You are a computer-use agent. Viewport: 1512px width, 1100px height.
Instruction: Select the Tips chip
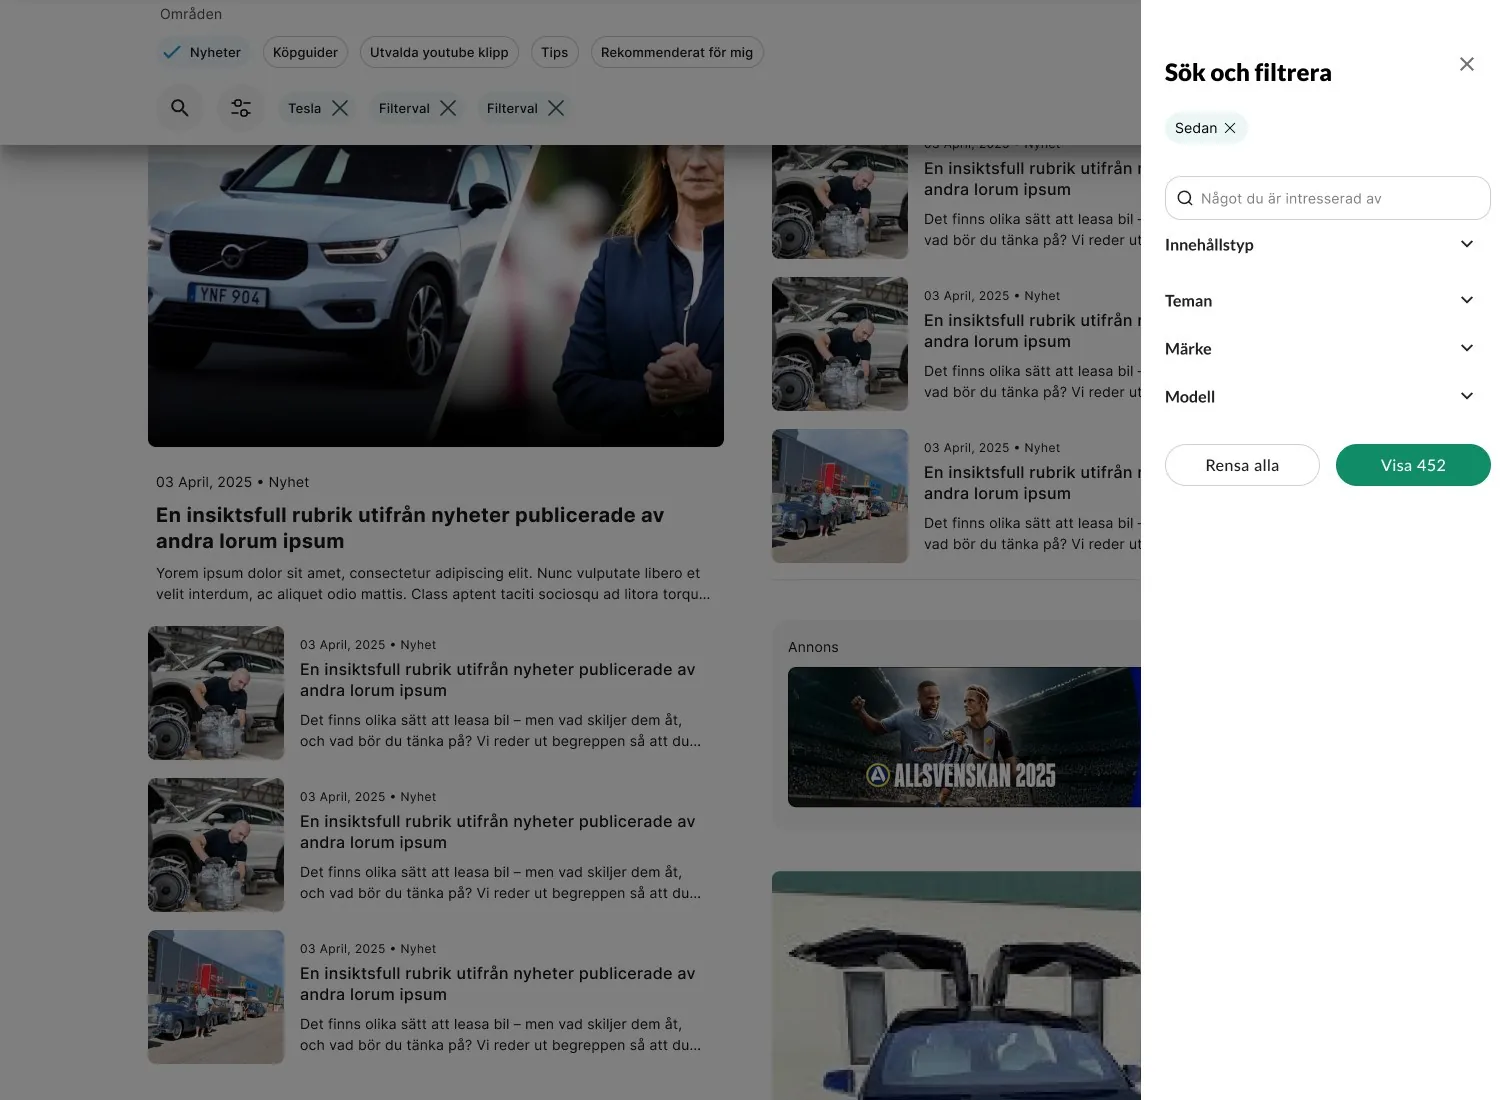[x=554, y=52]
